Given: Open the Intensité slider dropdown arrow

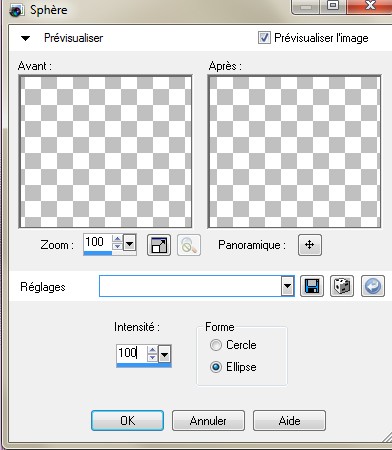Looking at the screenshot, I should (x=164, y=354).
